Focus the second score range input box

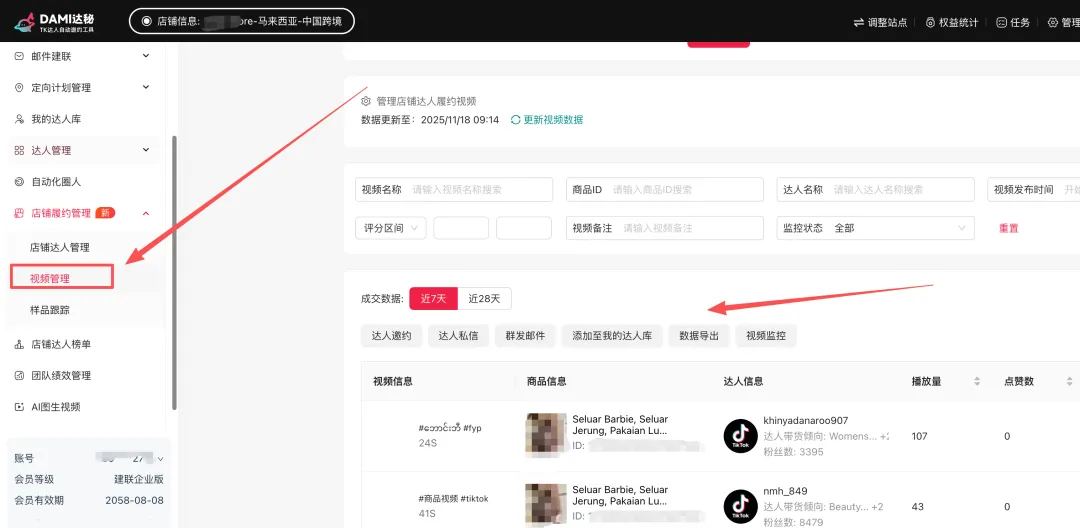523,228
